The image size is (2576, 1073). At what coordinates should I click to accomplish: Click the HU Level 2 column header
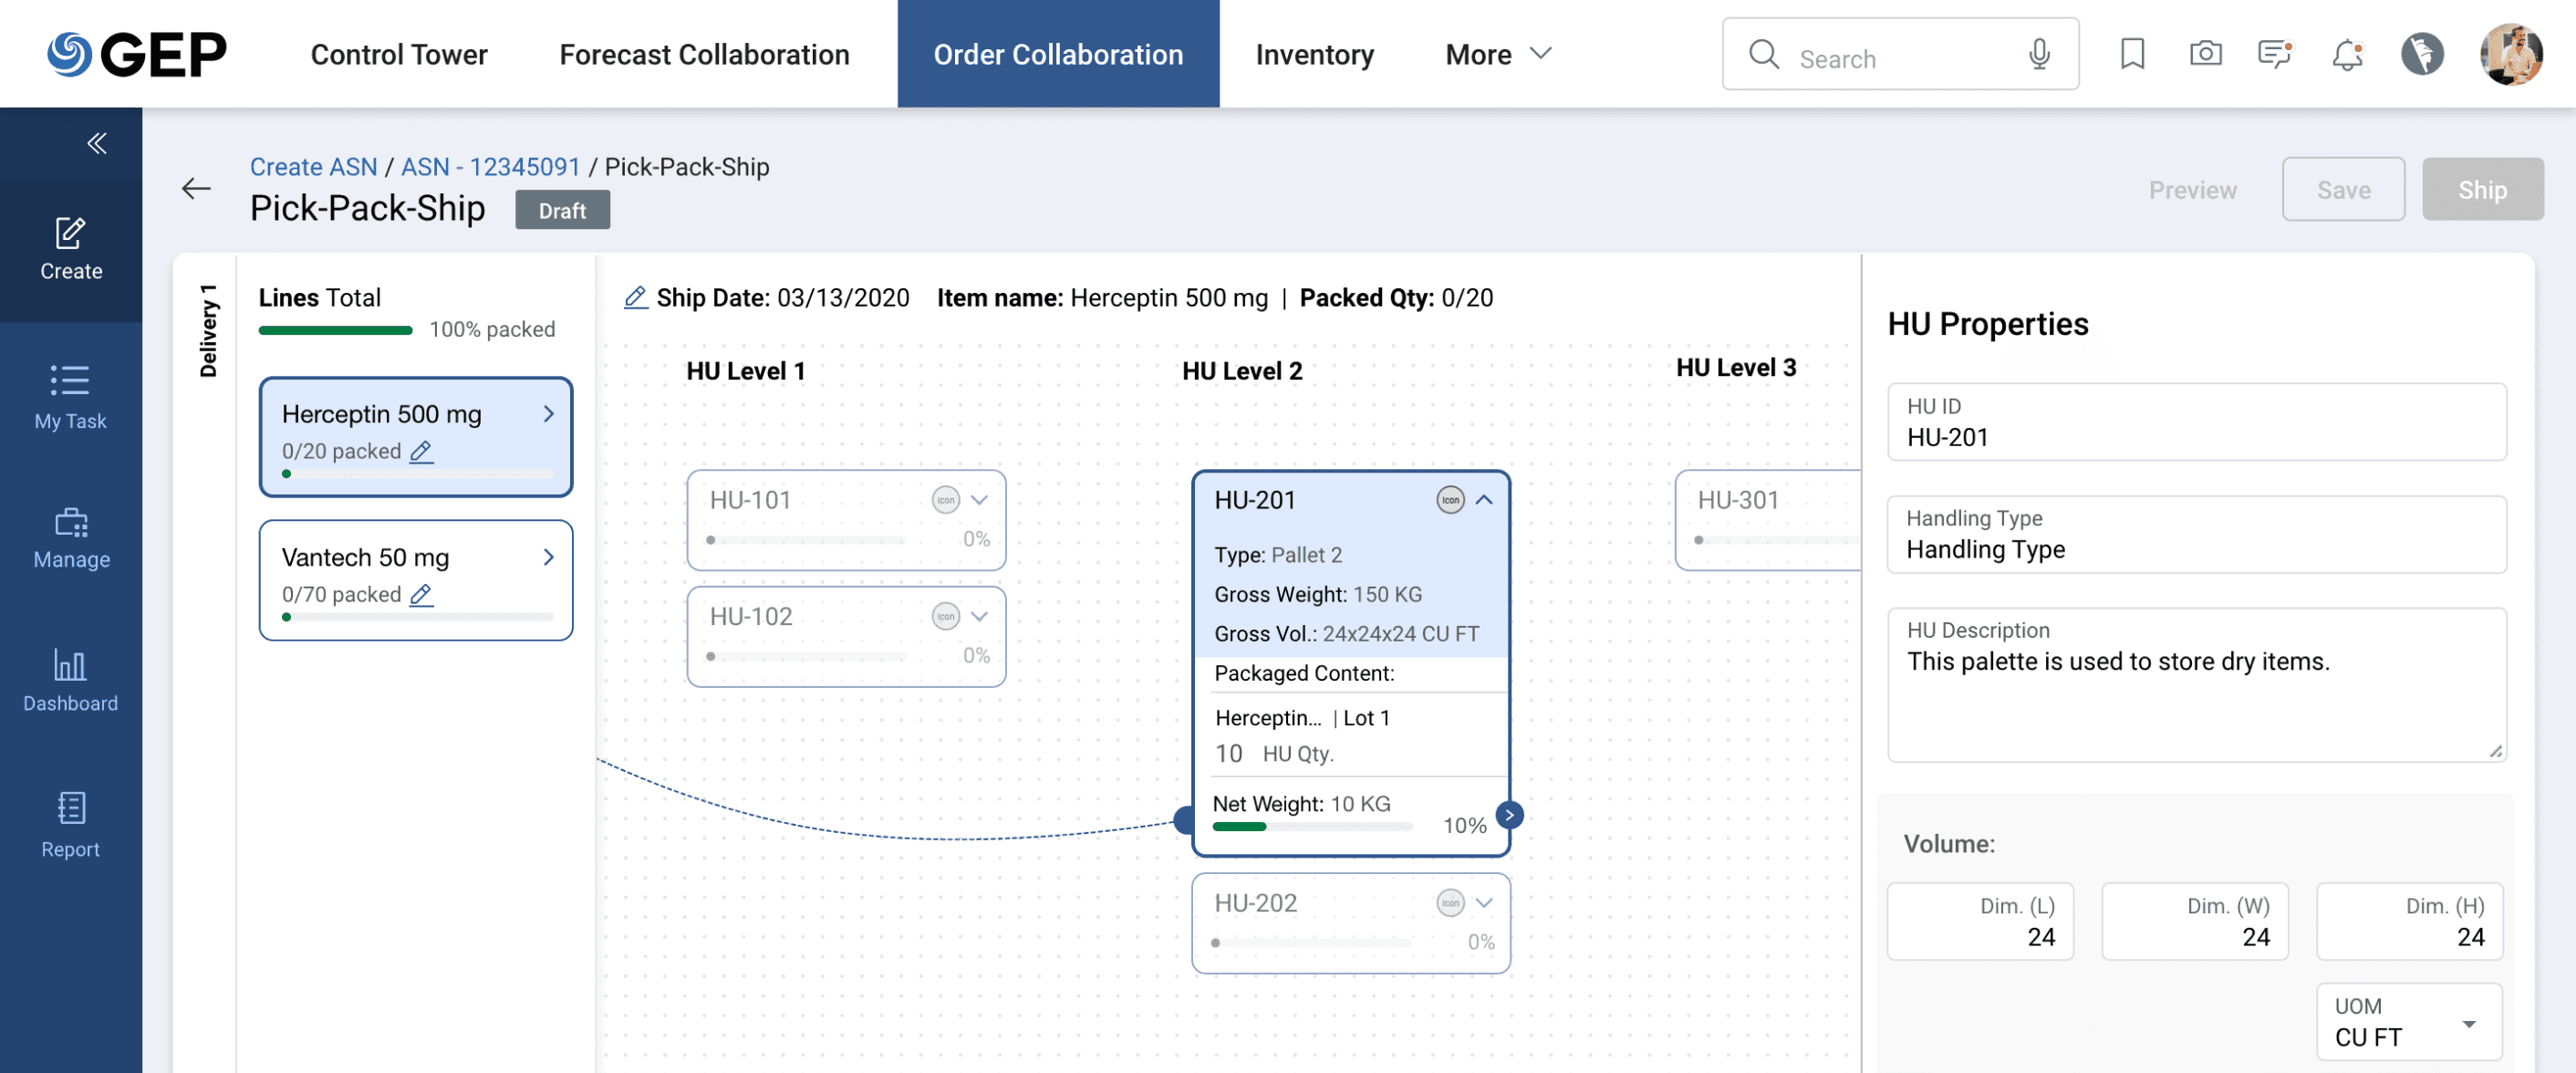pyautogui.click(x=1242, y=371)
